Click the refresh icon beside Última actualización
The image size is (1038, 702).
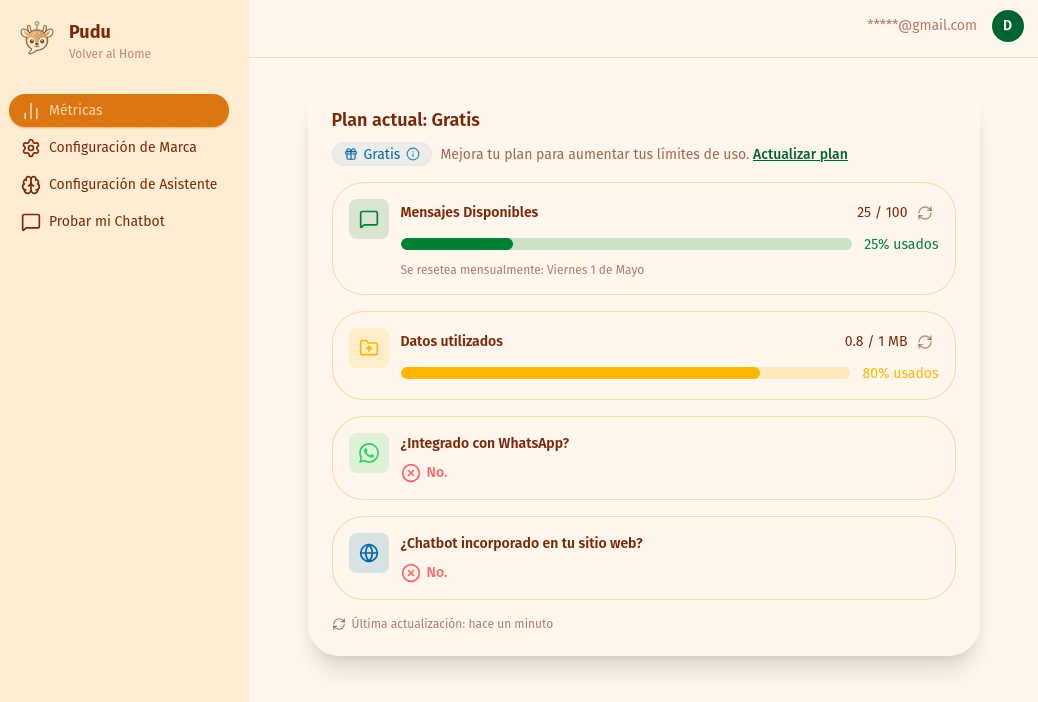[x=339, y=624]
